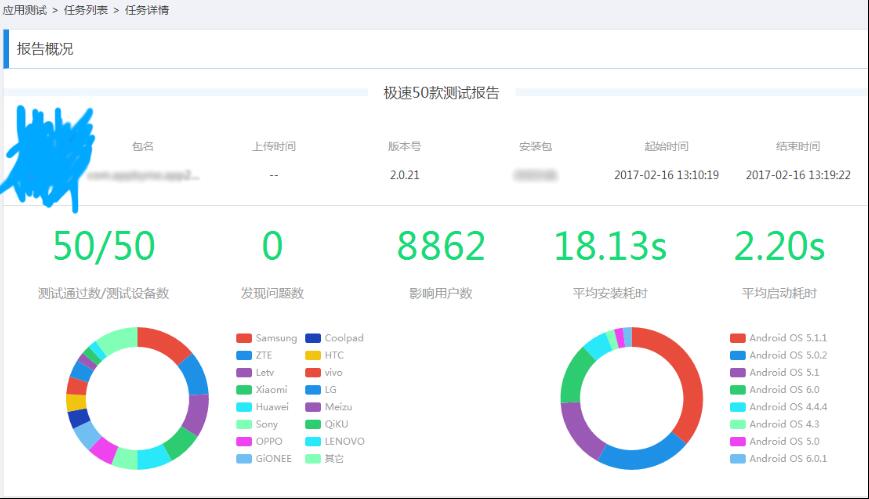Click the 应用测试 breadcrumb link
Image resolution: width=869 pixels, height=499 pixels.
(x=25, y=10)
